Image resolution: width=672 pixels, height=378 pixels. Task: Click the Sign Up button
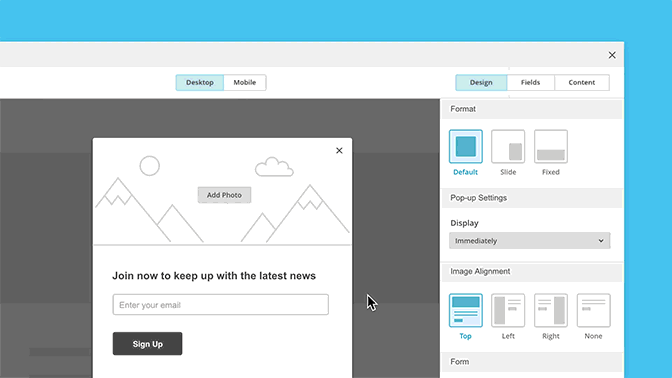pyautogui.click(x=147, y=344)
